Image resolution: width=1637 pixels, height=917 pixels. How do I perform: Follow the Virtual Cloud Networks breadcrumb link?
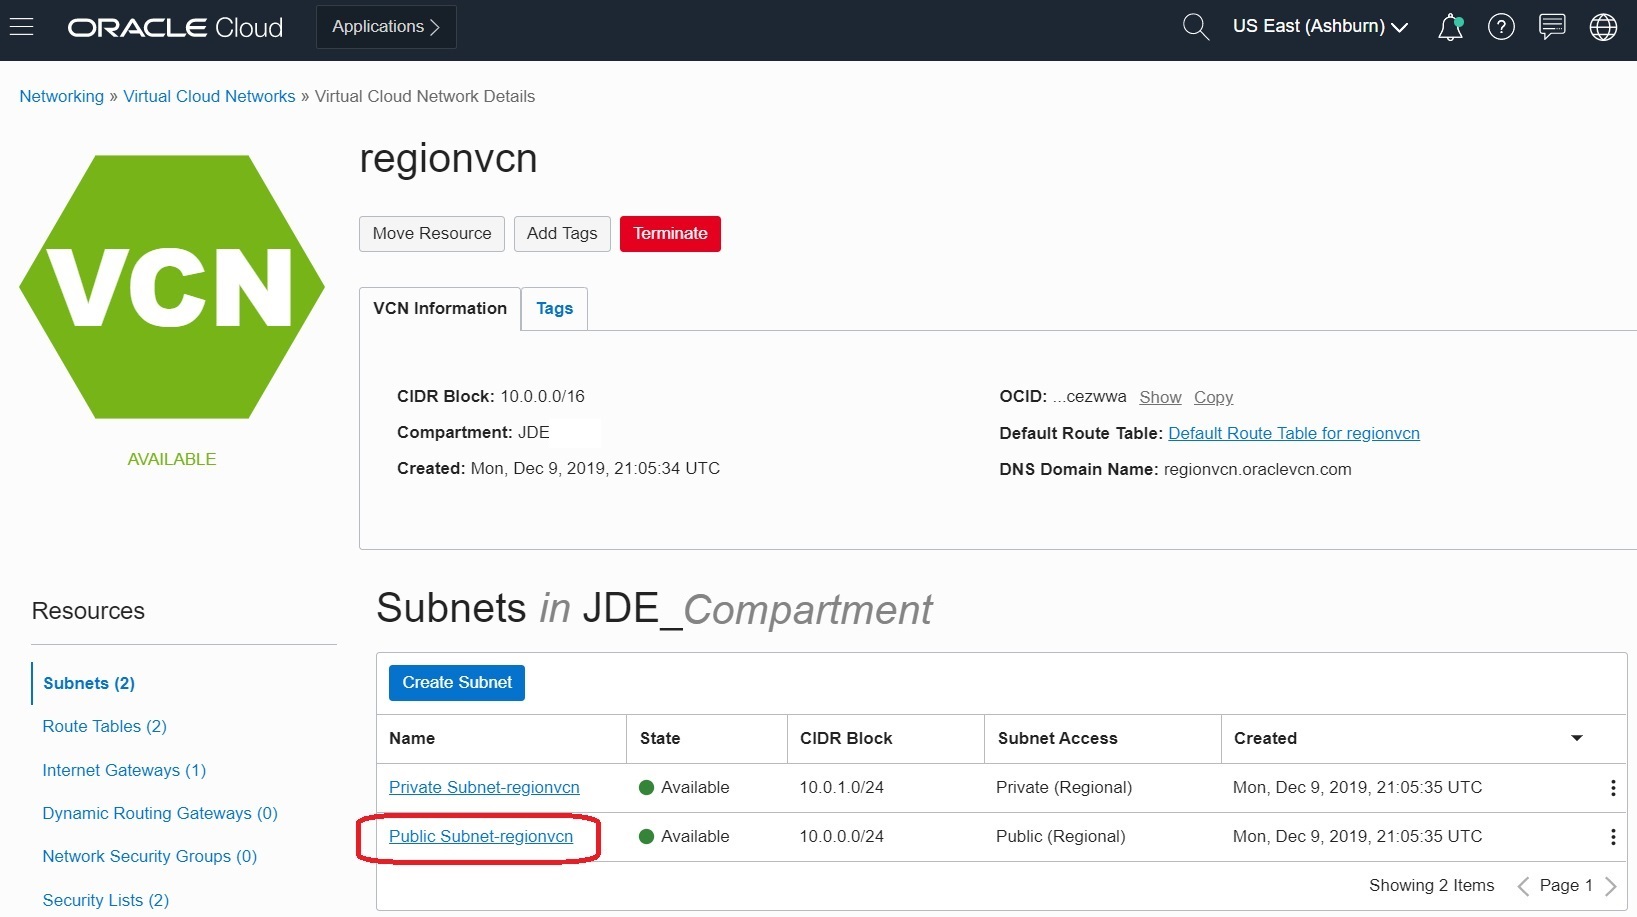[209, 96]
